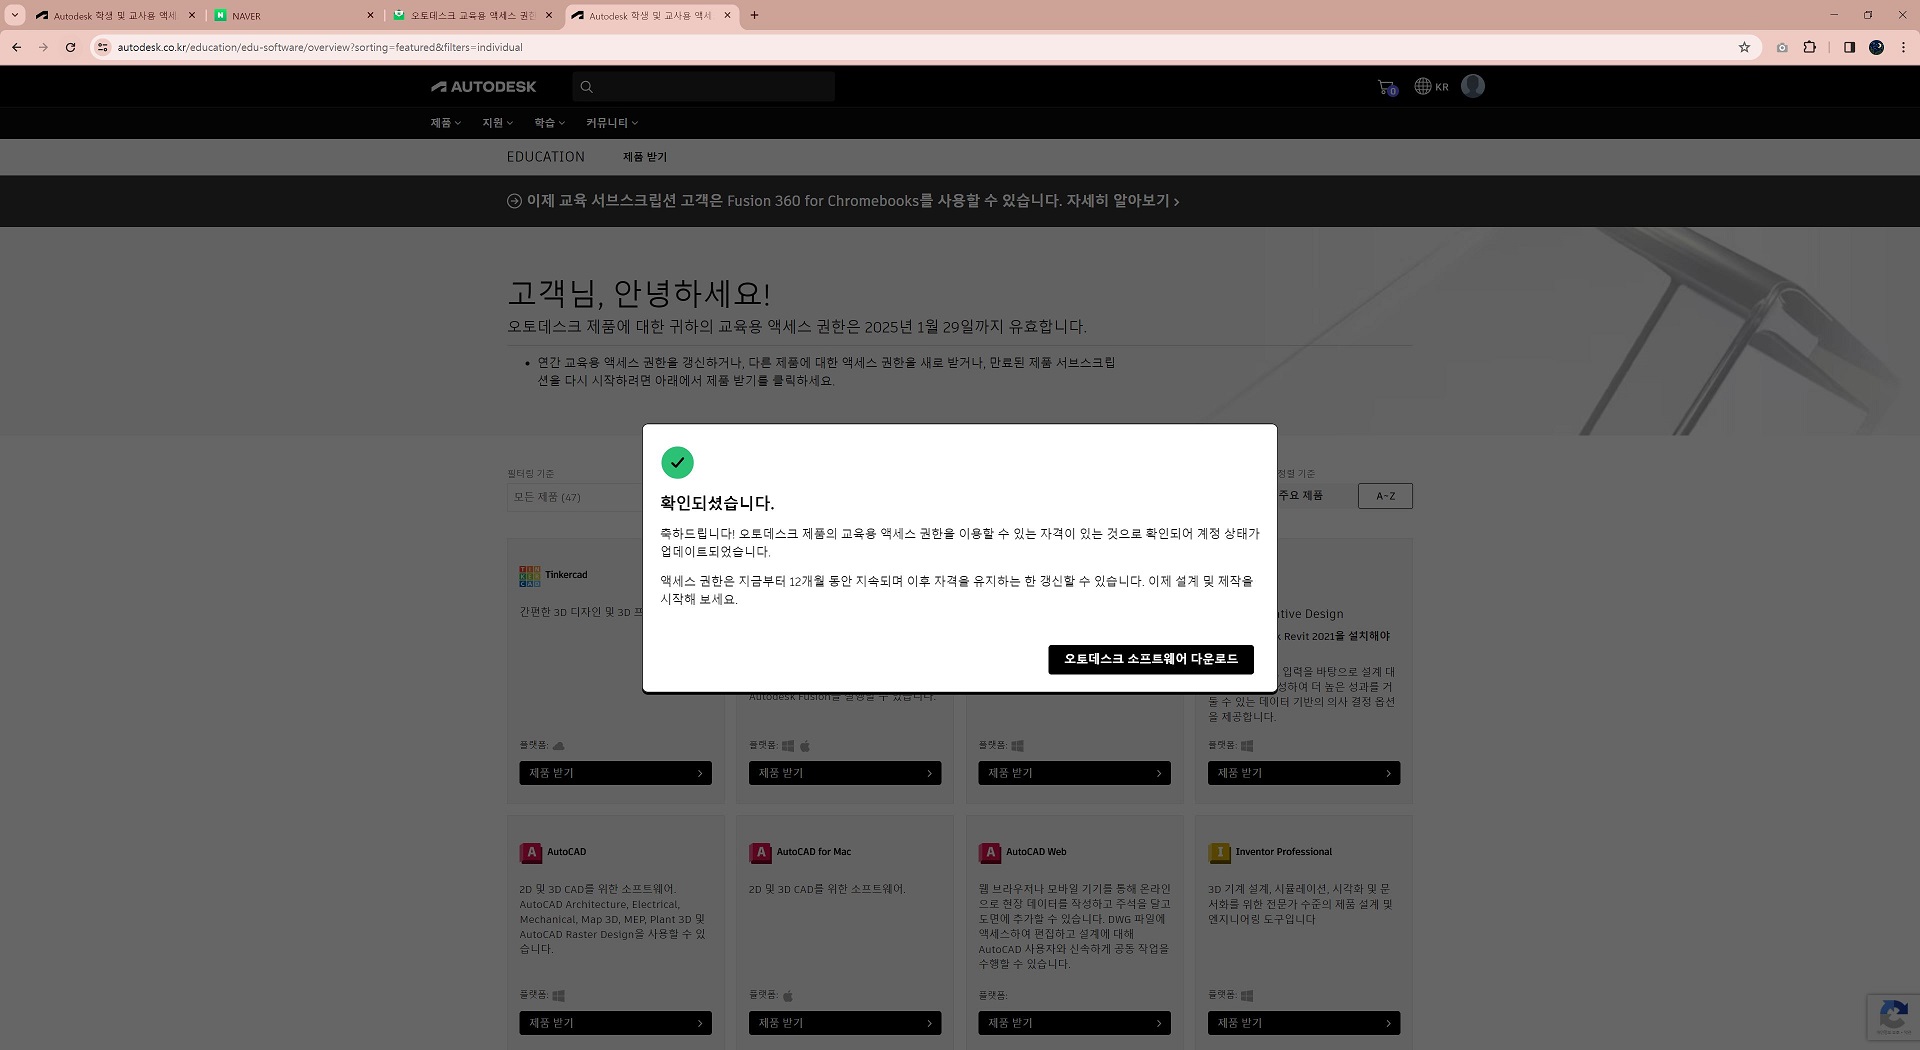Click 제품 받기 under AutoCAD Web

[x=1074, y=1023]
